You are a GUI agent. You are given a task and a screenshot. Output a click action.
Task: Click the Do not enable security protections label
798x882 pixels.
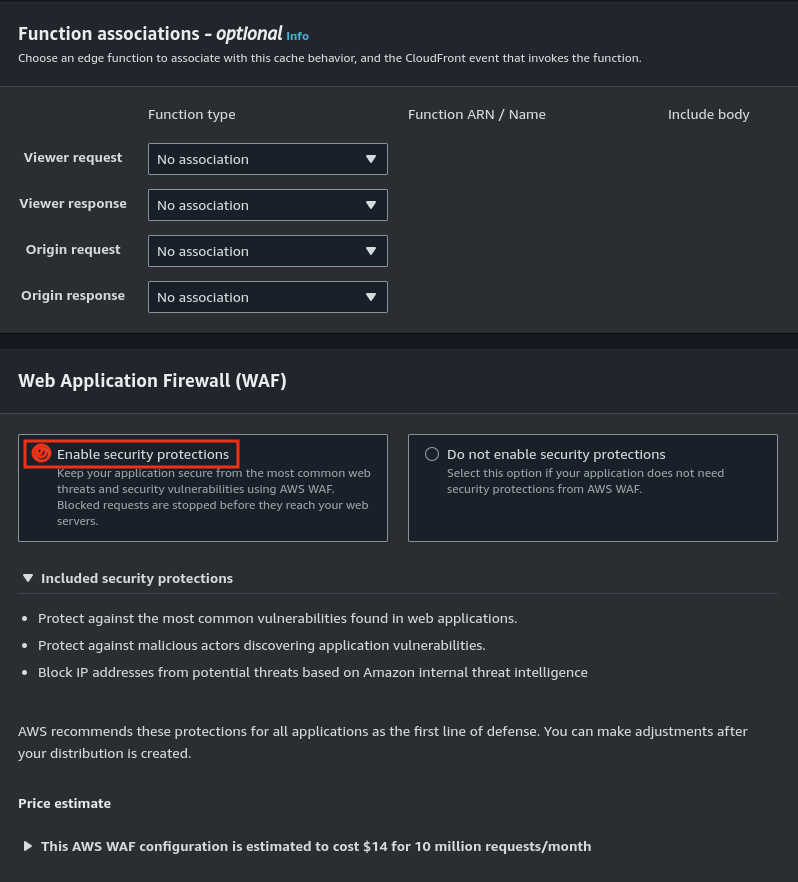(x=556, y=454)
